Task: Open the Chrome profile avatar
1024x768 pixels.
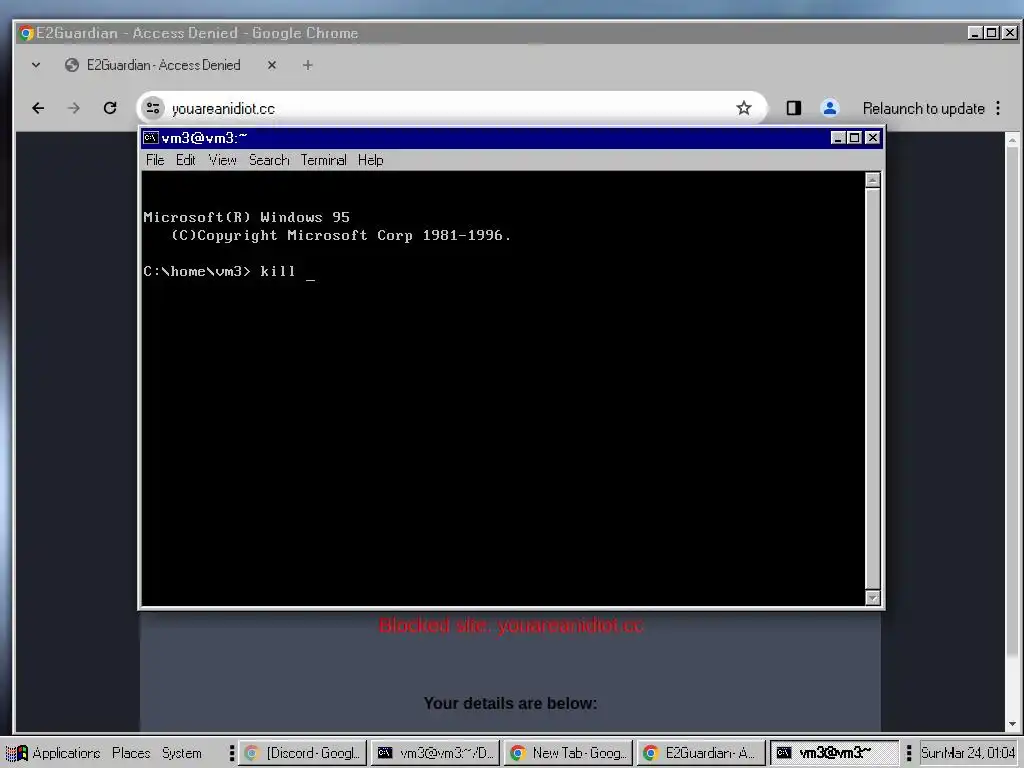Action: click(829, 108)
